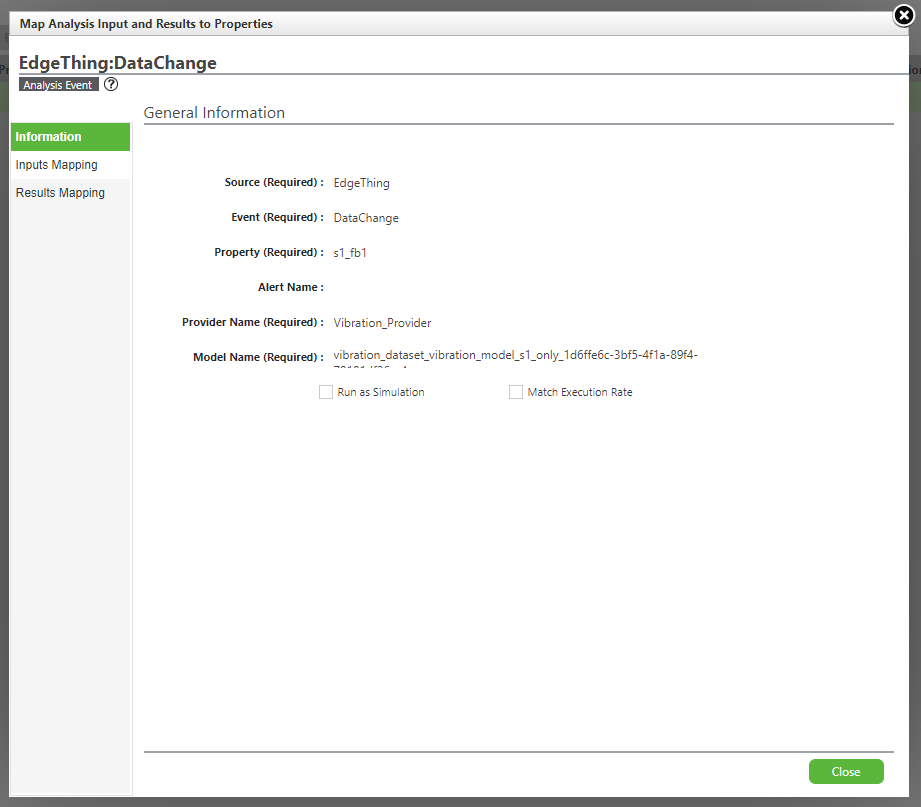Click the General Information section title
This screenshot has width=921, height=807.
(214, 113)
